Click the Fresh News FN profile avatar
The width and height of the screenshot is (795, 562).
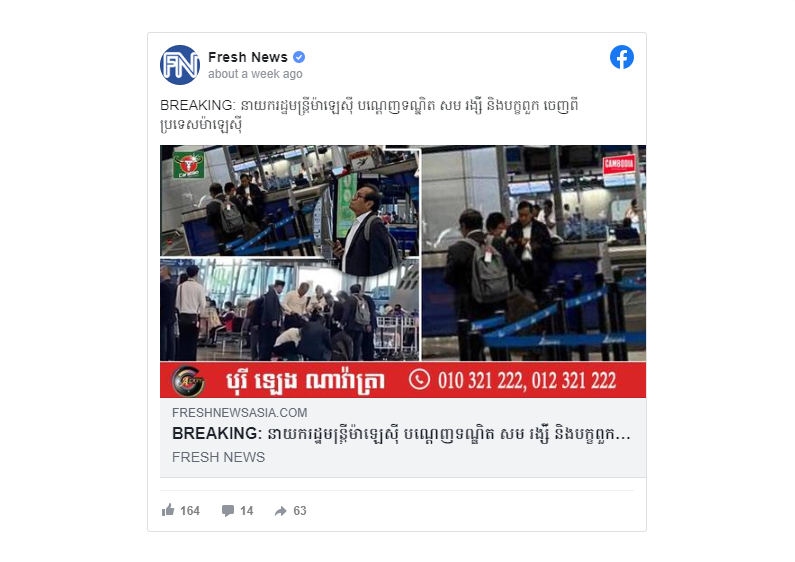click(x=179, y=65)
